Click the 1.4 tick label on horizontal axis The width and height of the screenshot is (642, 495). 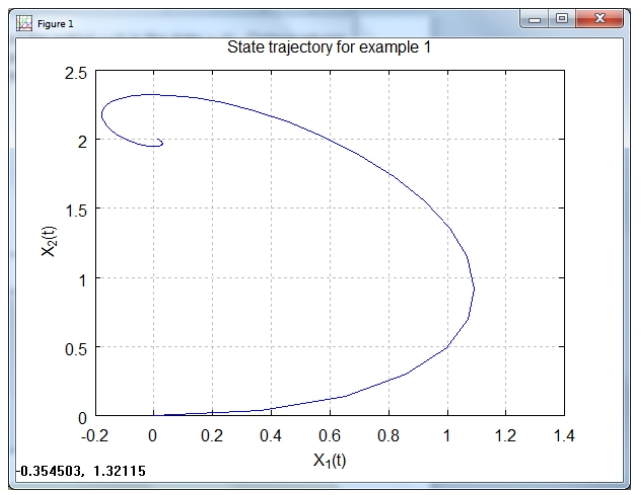coord(564,436)
